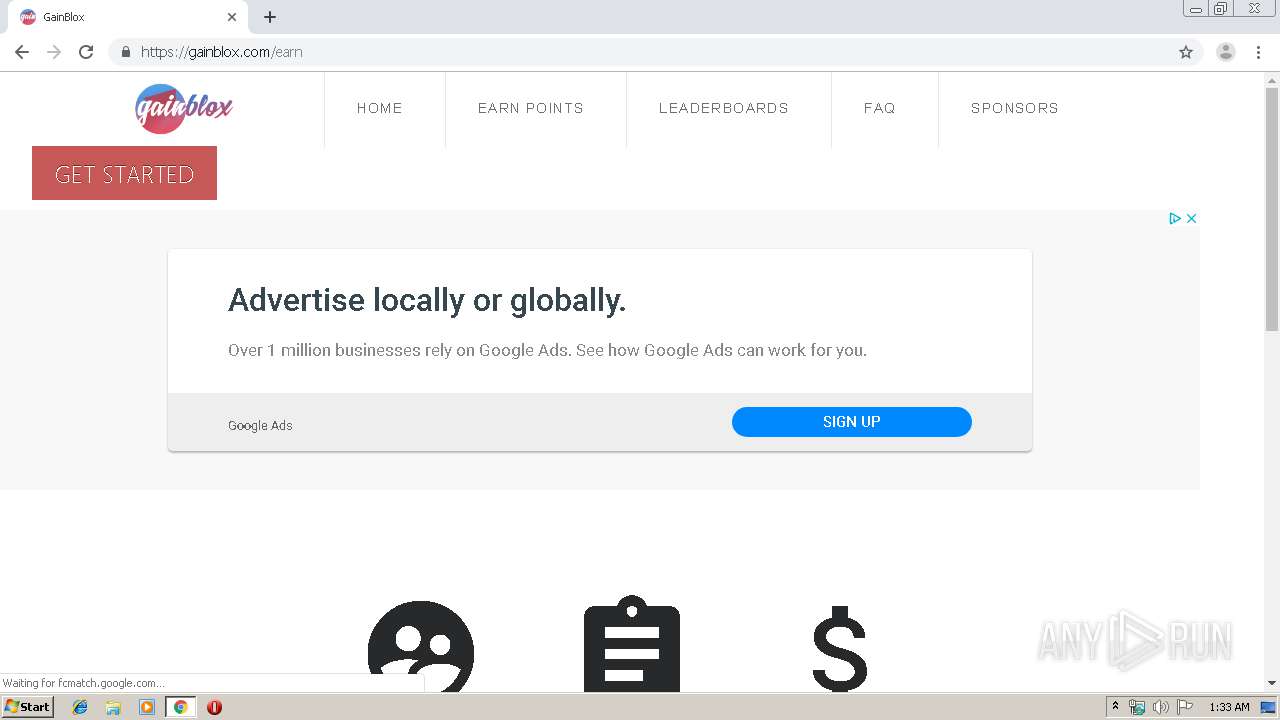Click the clipboard survey icon

[632, 644]
